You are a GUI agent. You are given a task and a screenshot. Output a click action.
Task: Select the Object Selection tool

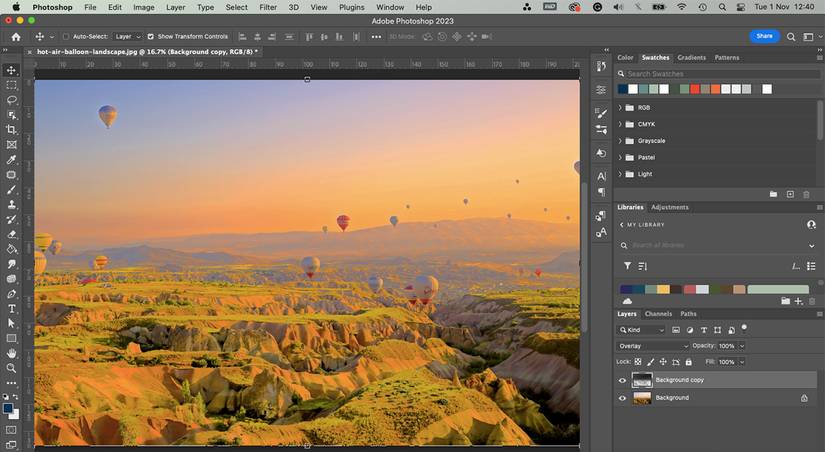click(11, 115)
